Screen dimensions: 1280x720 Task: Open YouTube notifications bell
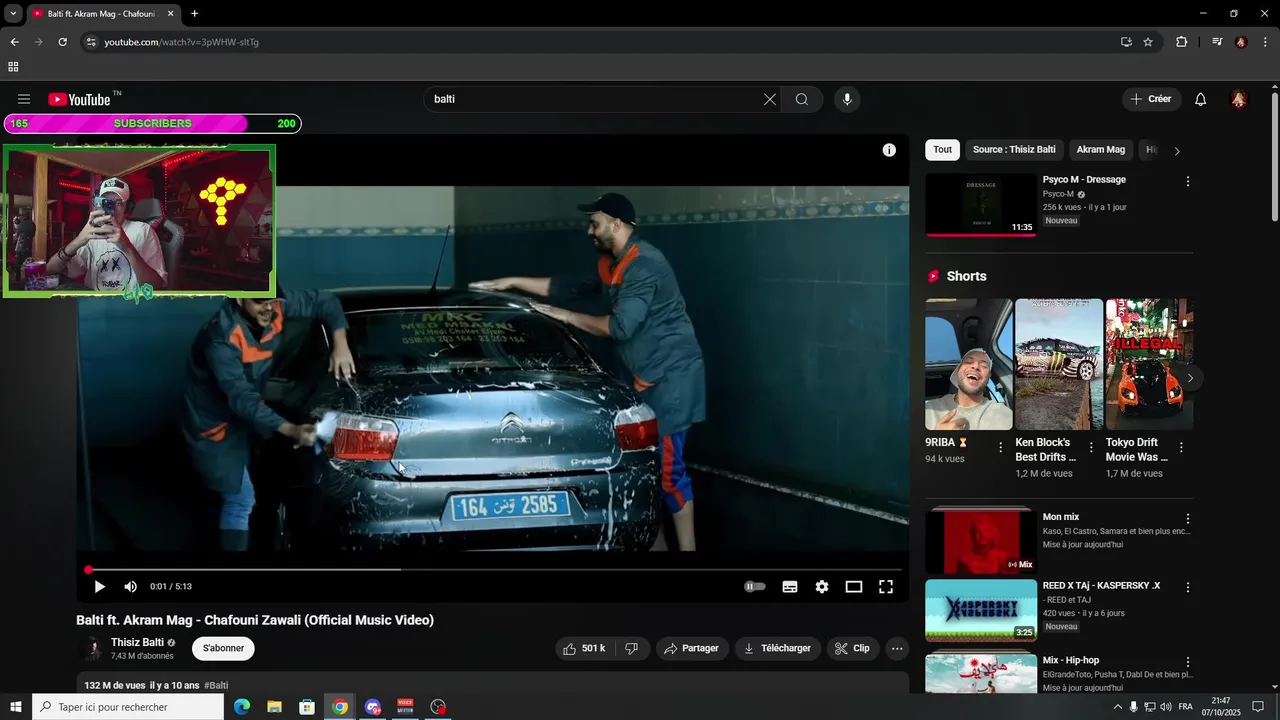pyautogui.click(x=1201, y=99)
